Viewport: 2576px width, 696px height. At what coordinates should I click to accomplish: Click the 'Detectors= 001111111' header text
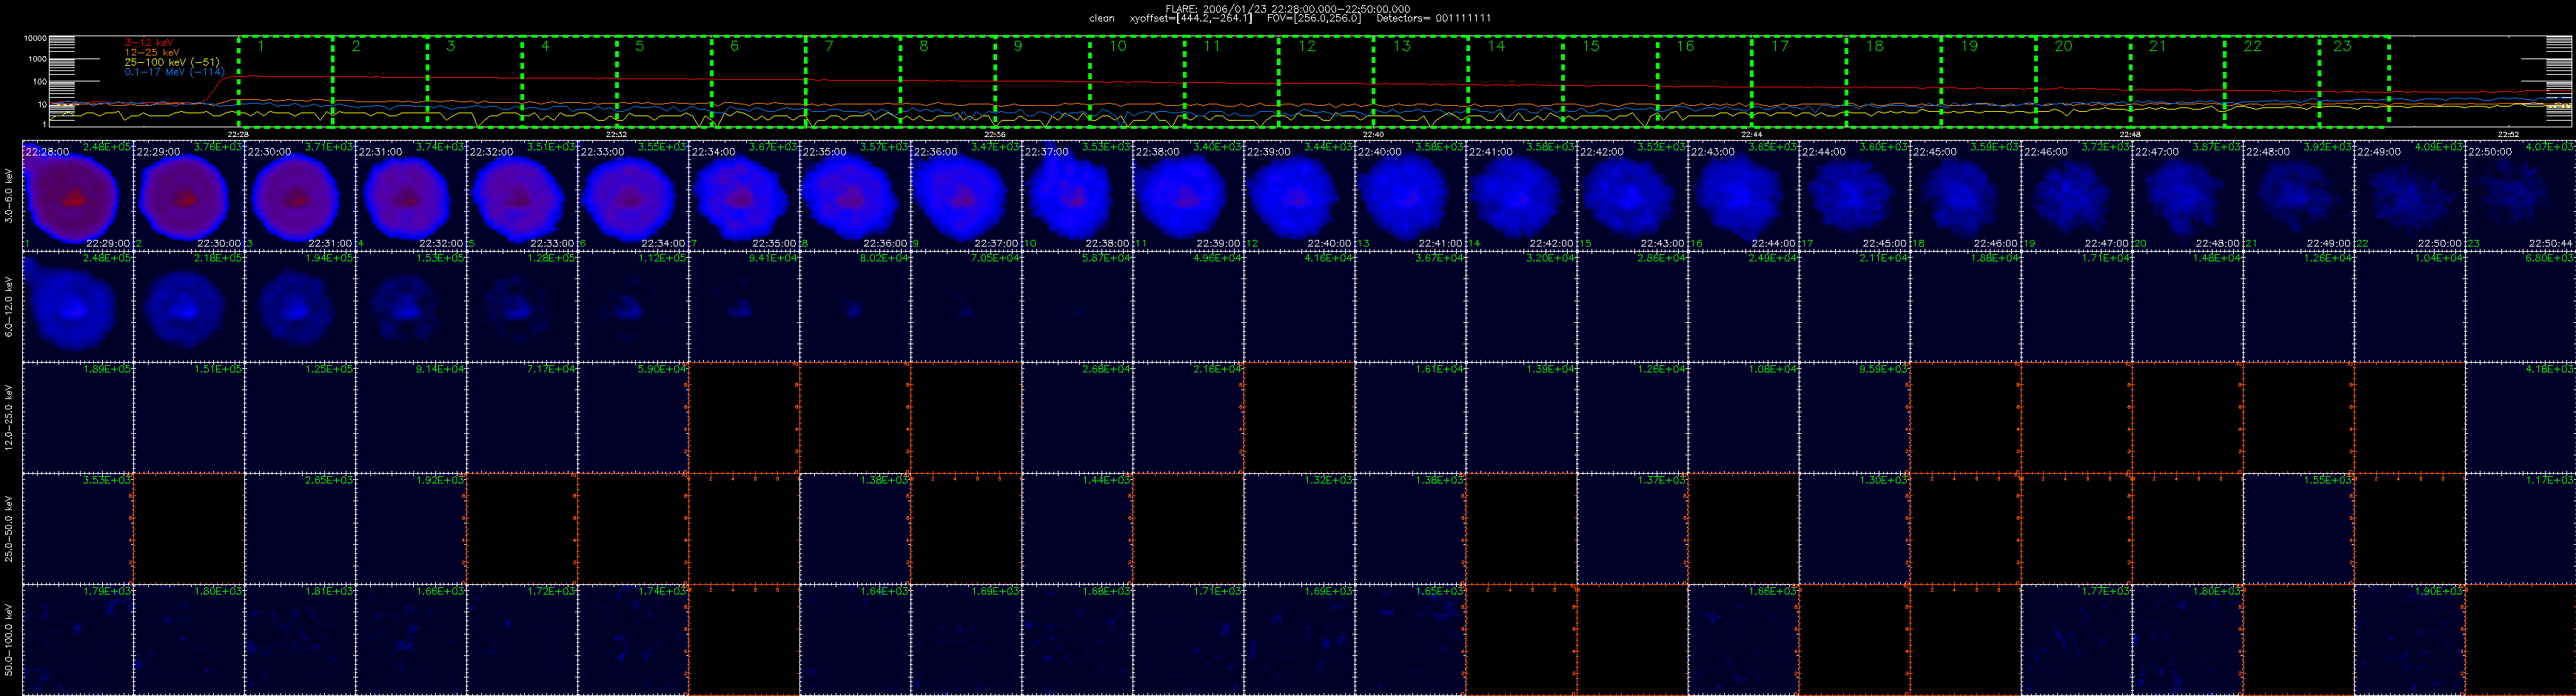(x=1433, y=18)
